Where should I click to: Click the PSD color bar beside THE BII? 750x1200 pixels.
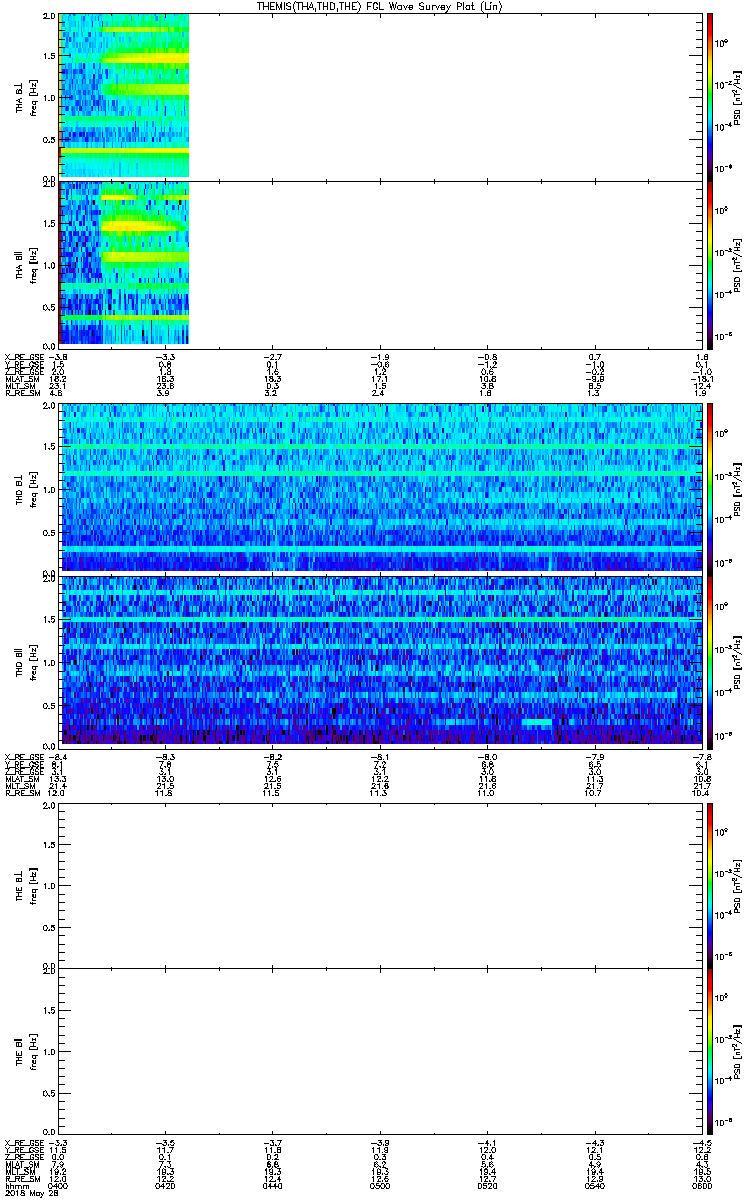click(711, 1051)
